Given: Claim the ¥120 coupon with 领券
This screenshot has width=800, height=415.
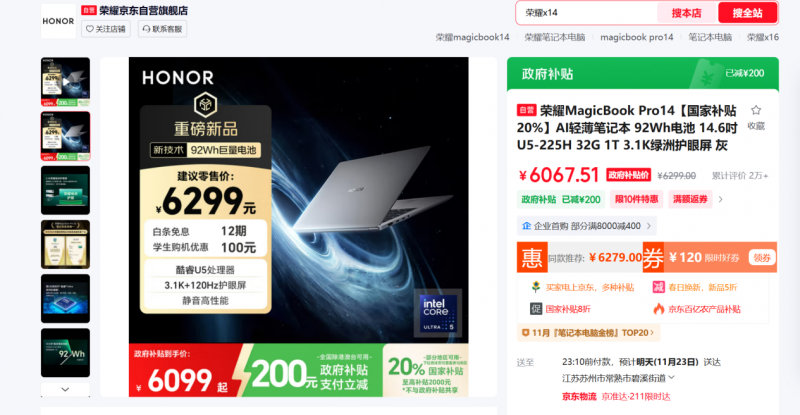Looking at the screenshot, I should pyautogui.click(x=762, y=258).
